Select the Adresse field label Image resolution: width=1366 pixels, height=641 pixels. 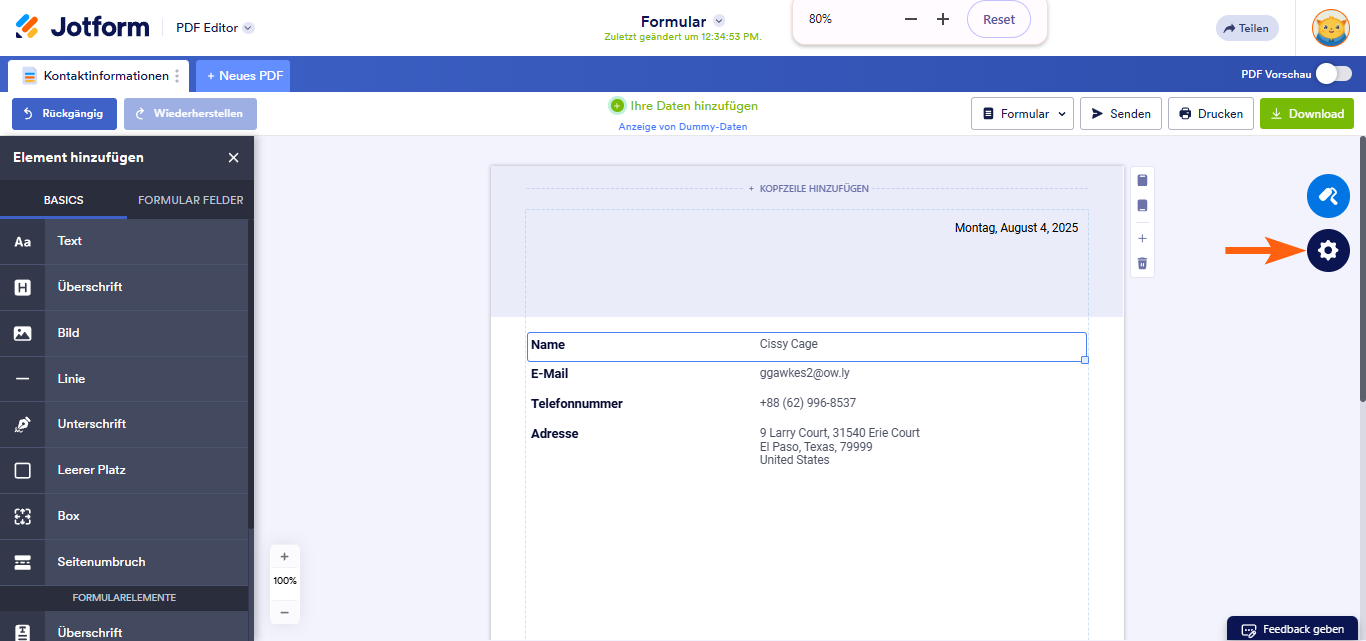[554, 434]
